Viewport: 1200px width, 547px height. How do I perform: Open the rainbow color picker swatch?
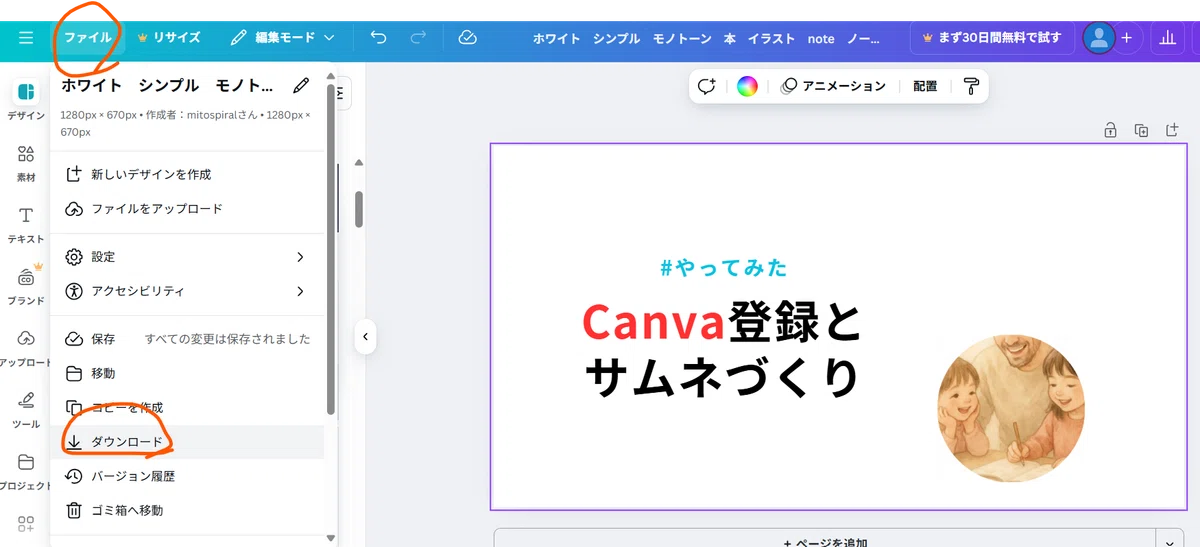tap(747, 86)
